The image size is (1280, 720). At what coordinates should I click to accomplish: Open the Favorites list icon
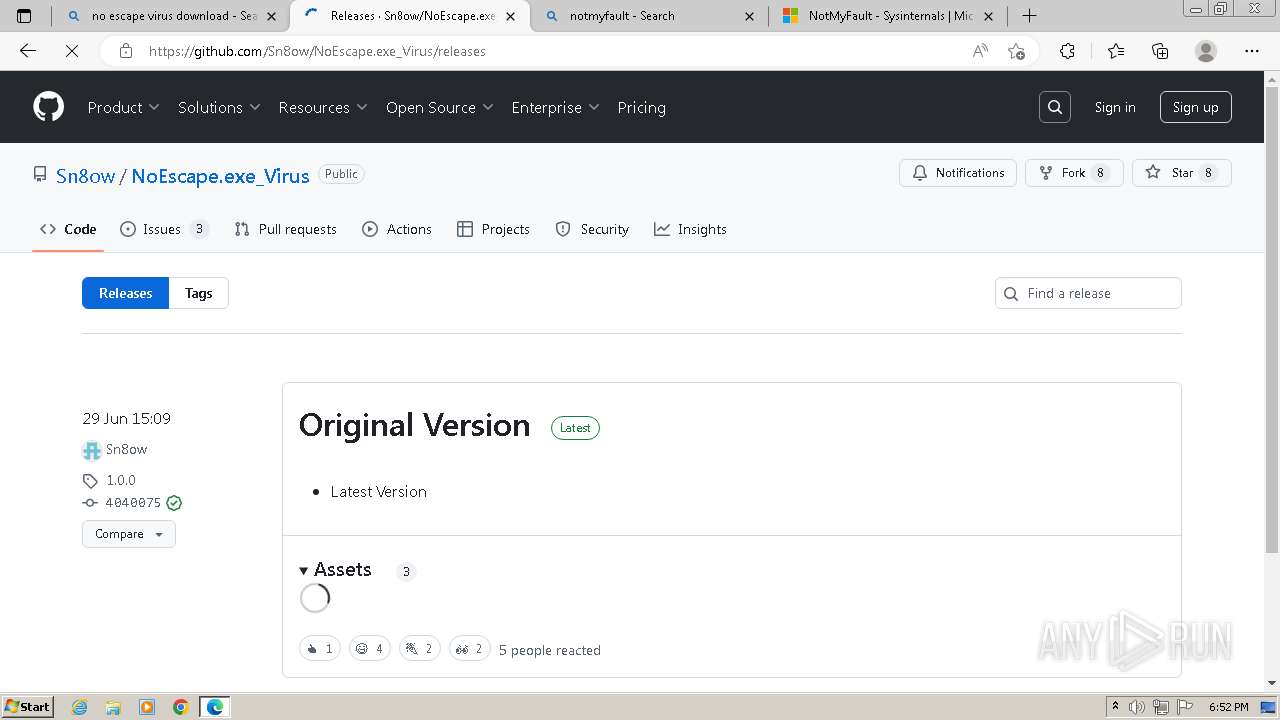point(1116,51)
